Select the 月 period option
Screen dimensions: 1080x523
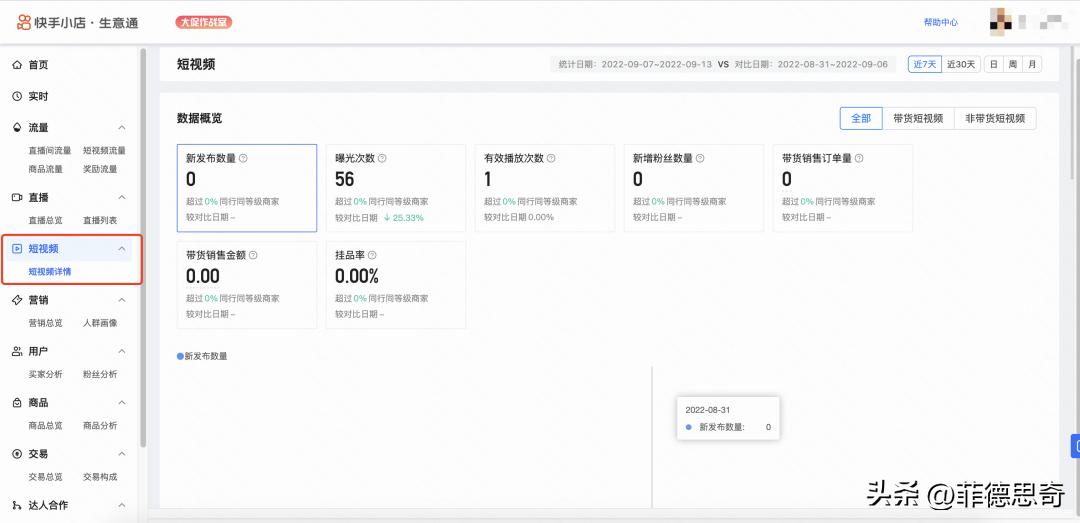(1032, 65)
